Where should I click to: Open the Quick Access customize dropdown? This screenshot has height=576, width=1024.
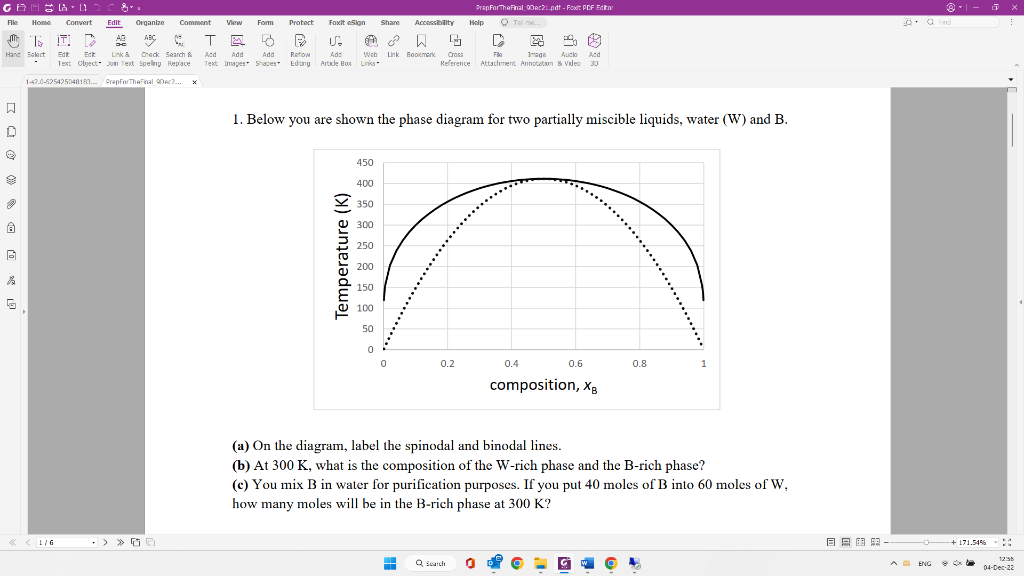tap(138, 8)
